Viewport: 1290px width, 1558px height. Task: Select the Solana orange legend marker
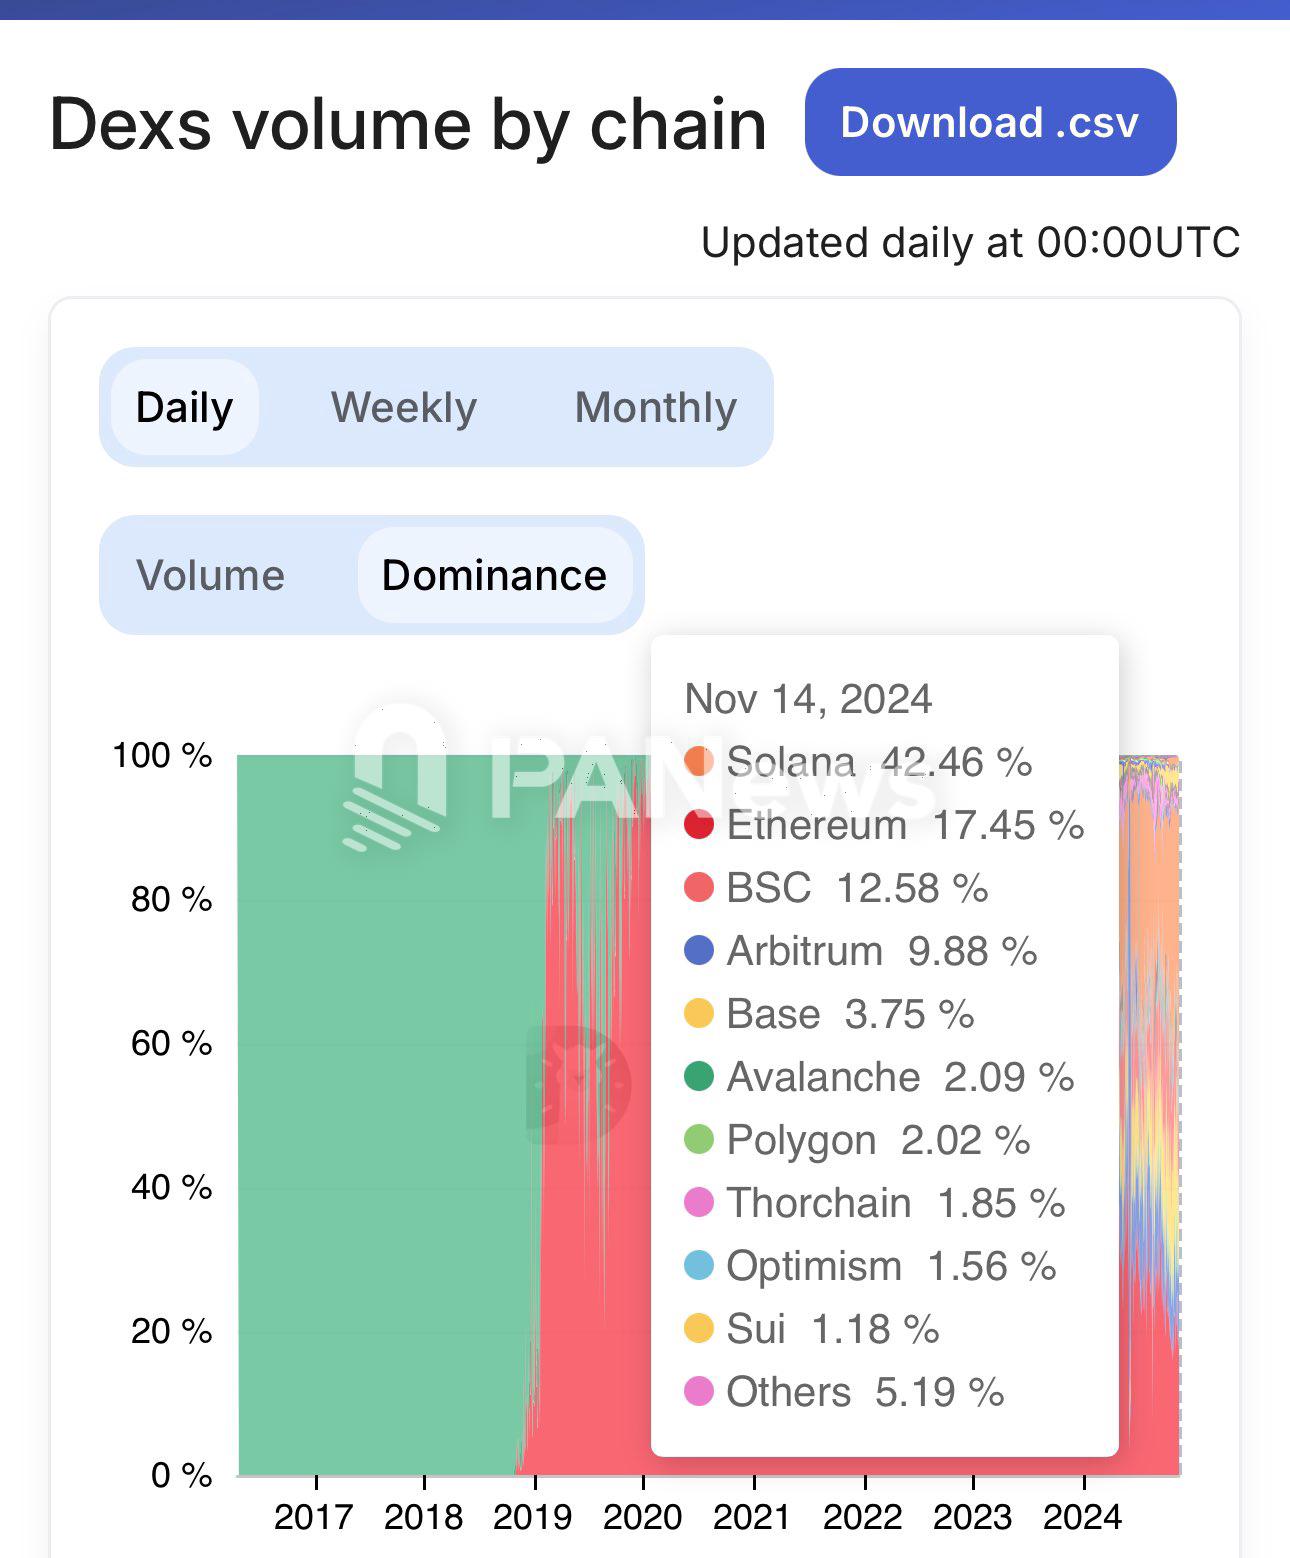(698, 761)
